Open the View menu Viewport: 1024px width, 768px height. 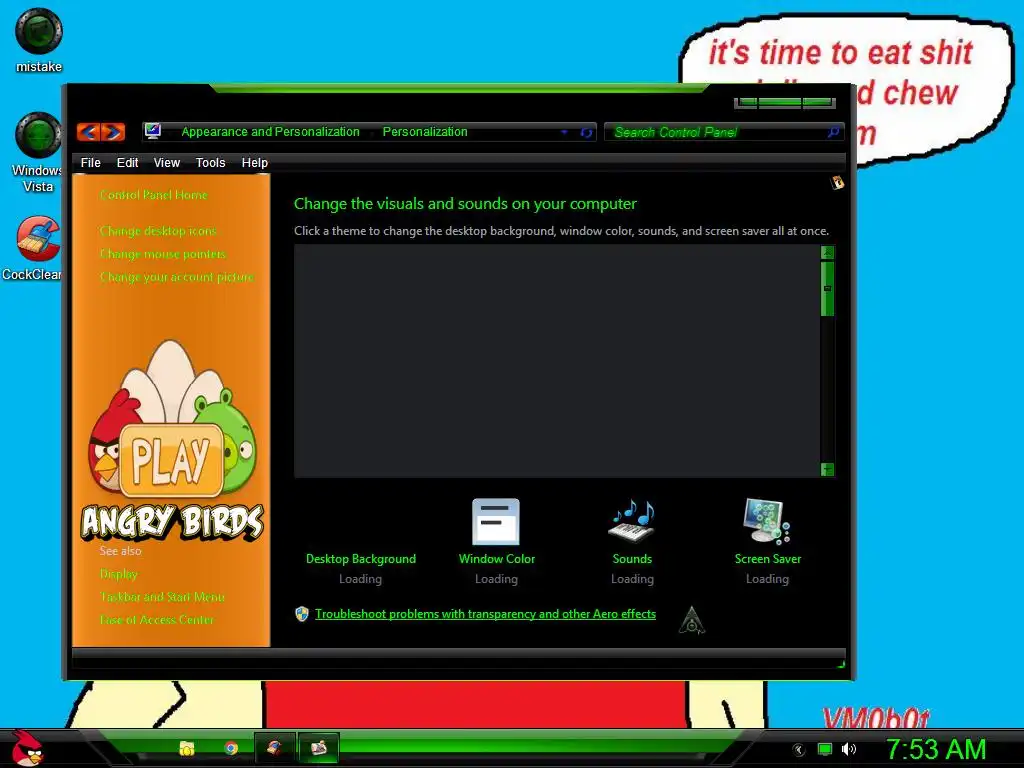tap(167, 163)
